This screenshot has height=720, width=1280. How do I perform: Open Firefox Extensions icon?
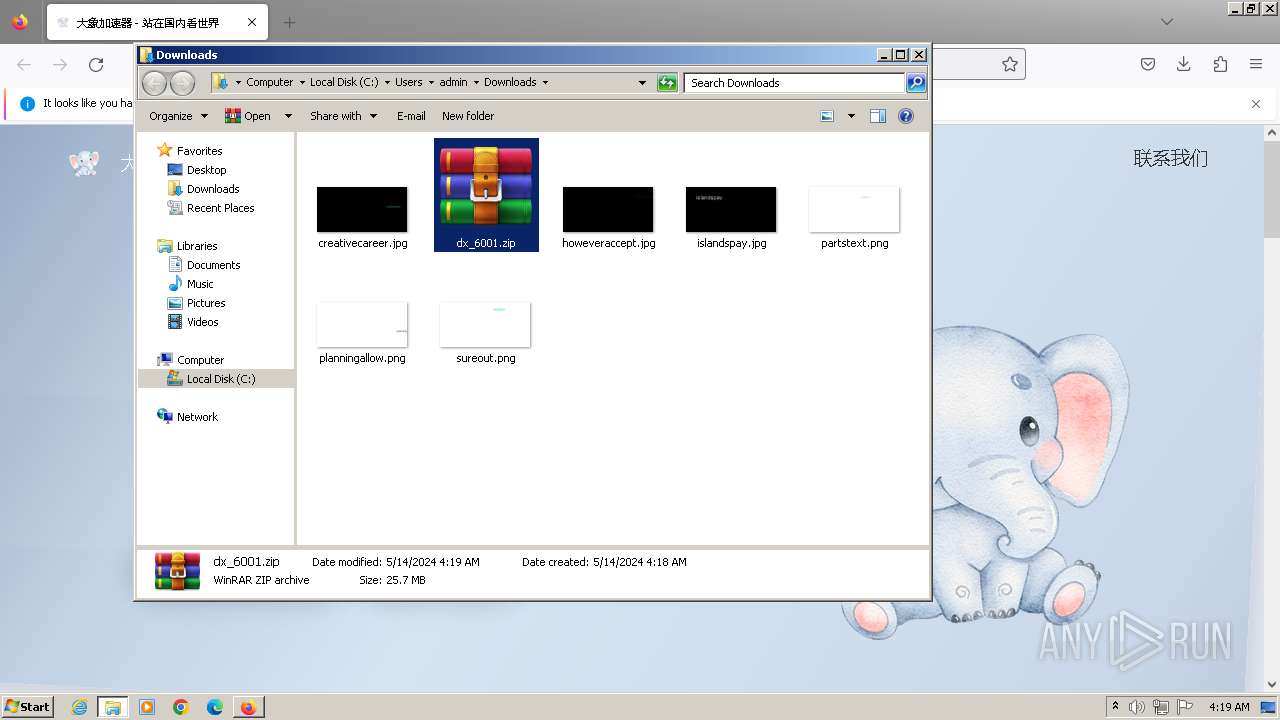[x=1220, y=64]
